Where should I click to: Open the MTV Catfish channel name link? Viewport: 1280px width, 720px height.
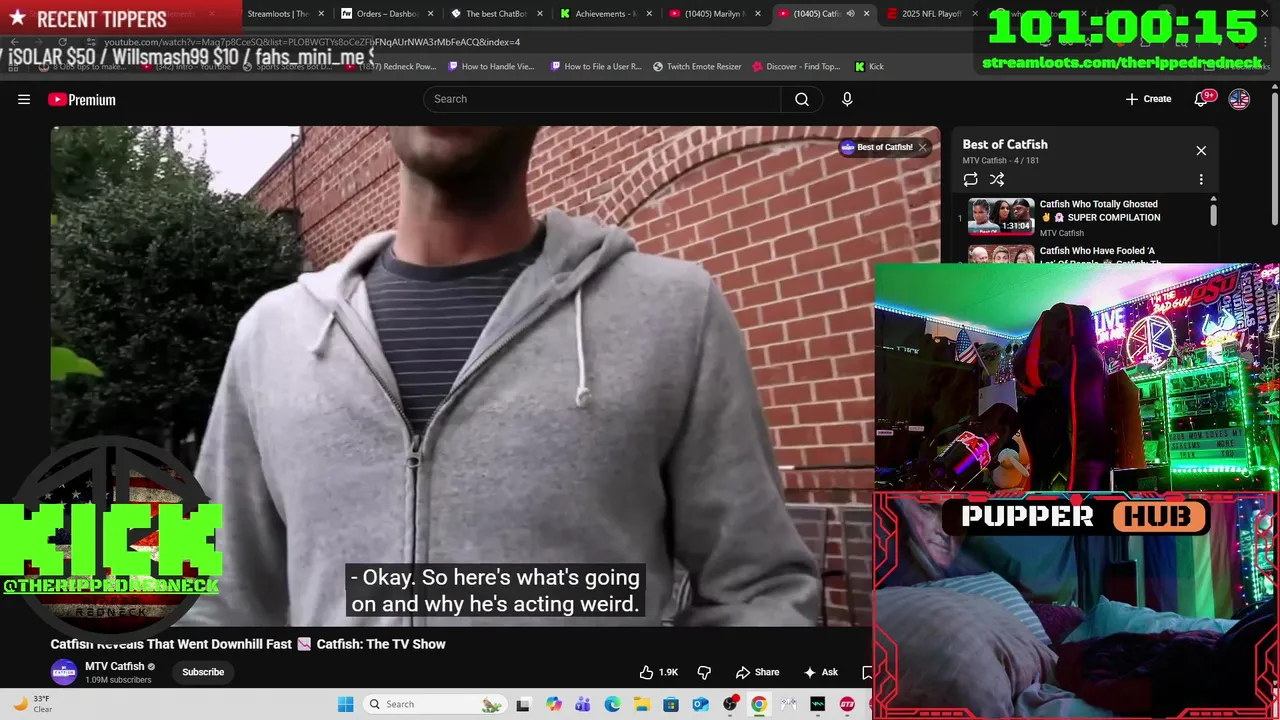pos(114,666)
